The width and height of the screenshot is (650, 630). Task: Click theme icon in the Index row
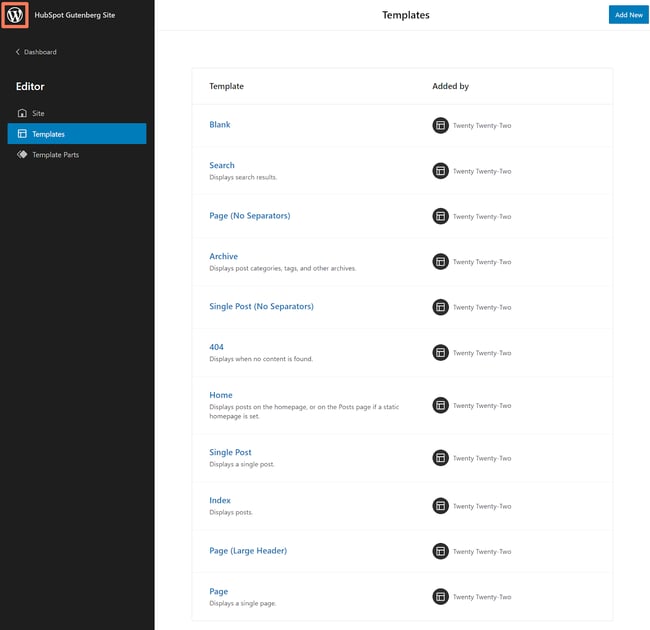click(x=440, y=506)
